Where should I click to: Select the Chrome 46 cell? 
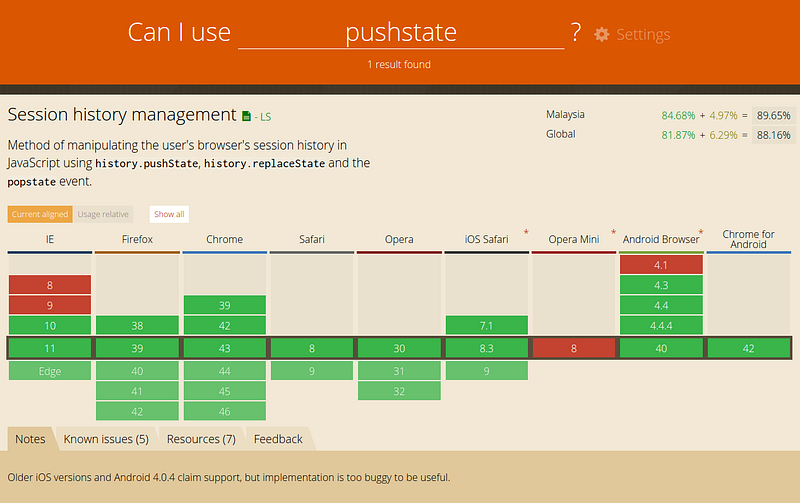[224, 411]
